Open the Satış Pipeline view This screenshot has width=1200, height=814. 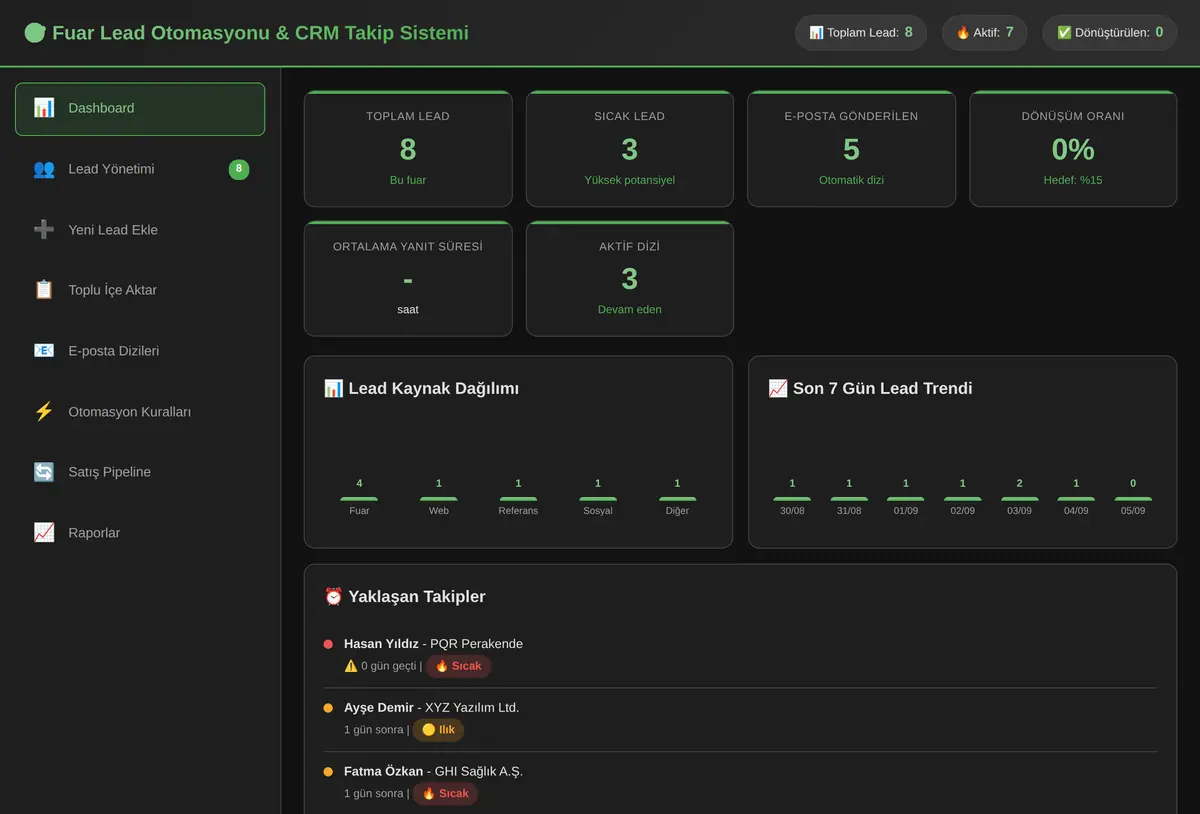[140, 472]
